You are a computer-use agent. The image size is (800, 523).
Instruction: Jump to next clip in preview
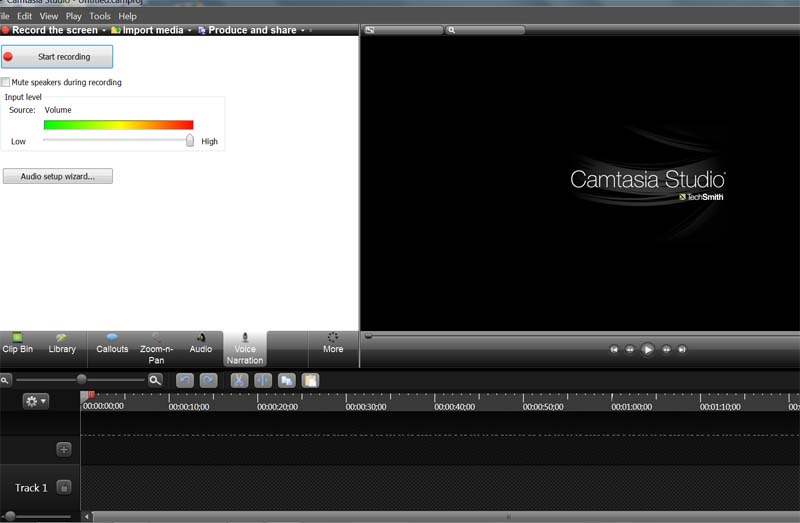tap(682, 350)
